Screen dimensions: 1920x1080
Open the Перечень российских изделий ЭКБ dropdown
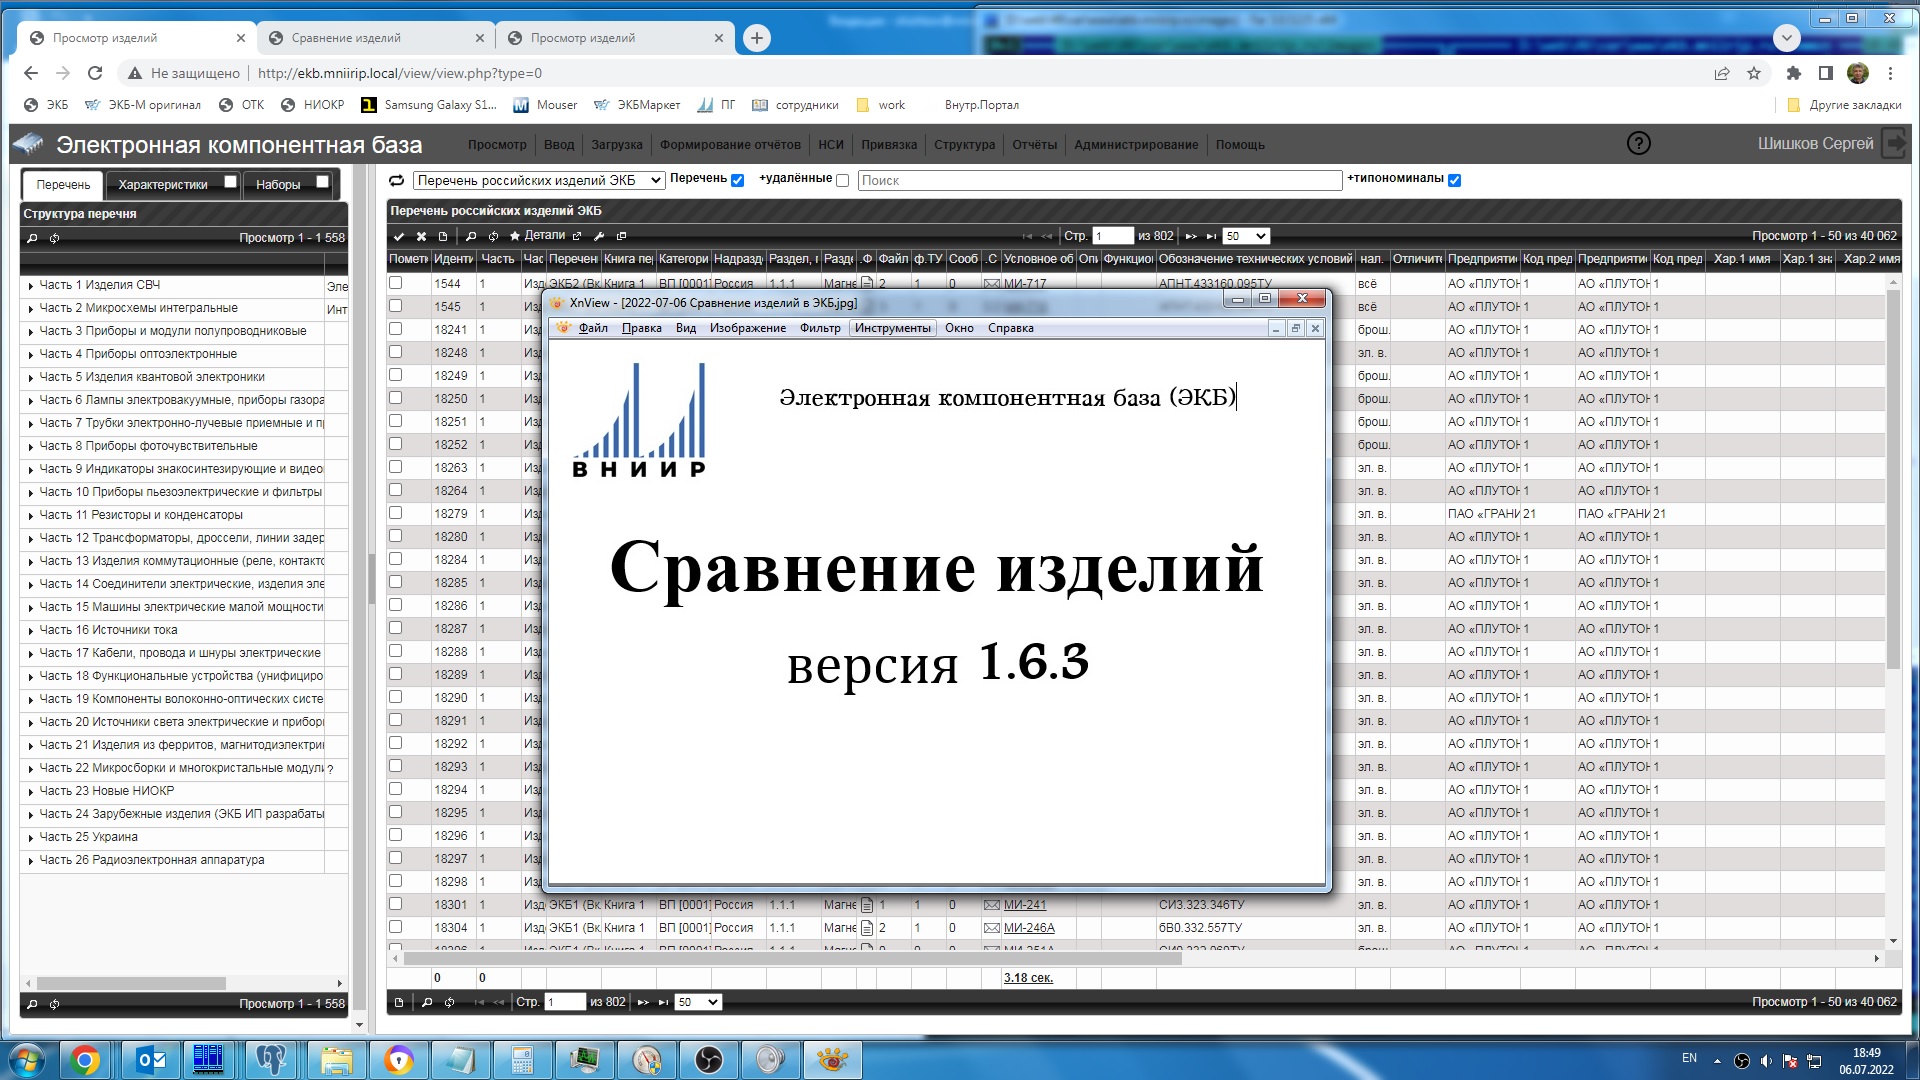pos(539,181)
